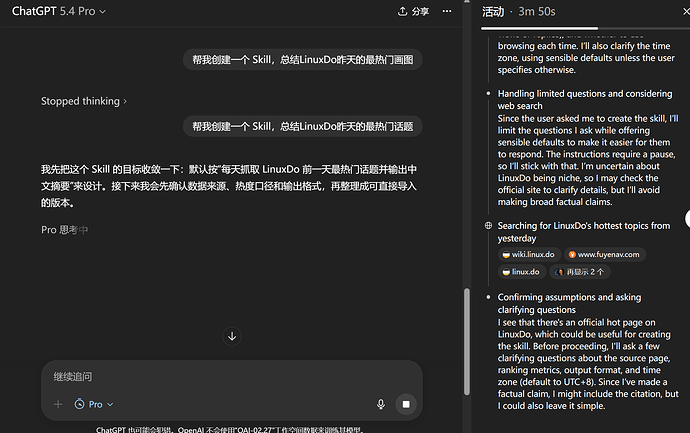Click the share upload icon

[402, 11]
